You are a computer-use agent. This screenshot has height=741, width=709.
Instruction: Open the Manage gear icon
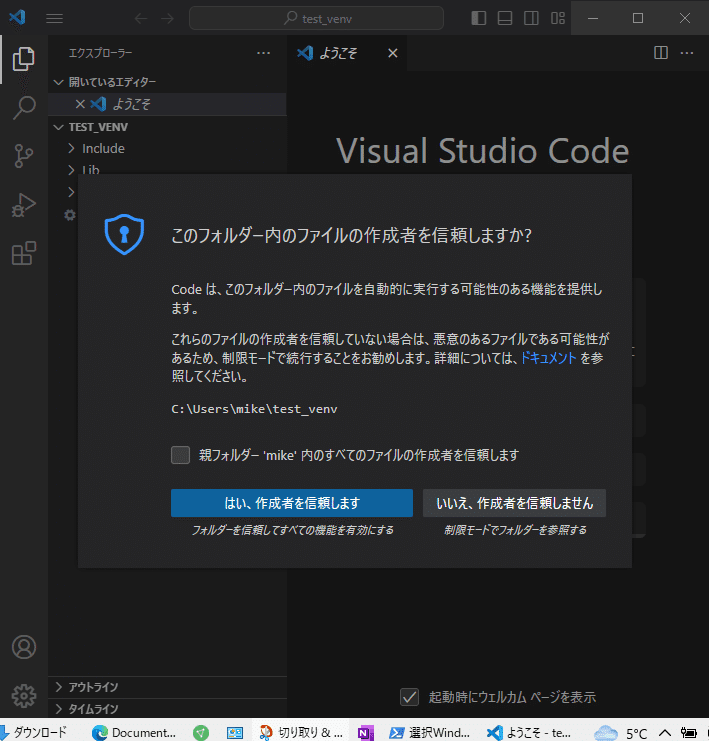24,696
